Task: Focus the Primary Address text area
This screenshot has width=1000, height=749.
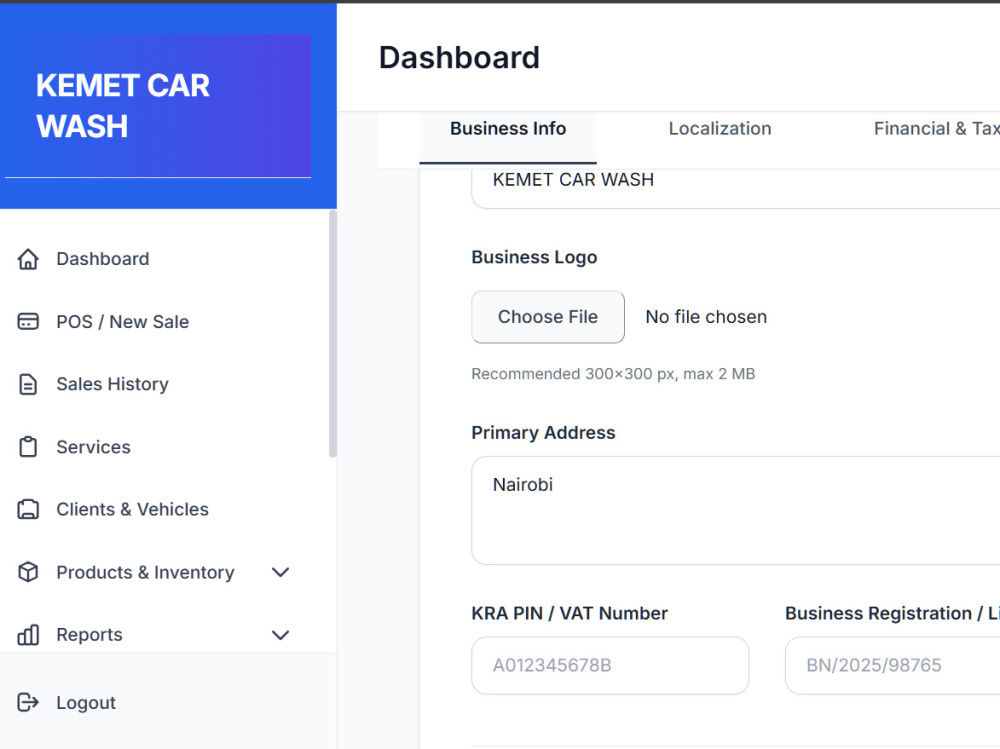Action: tap(735, 510)
